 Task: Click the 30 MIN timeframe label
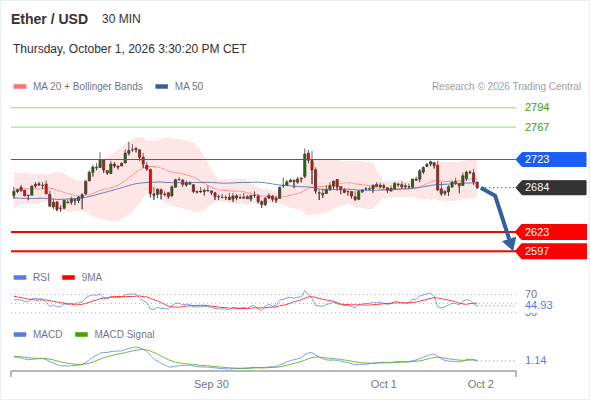click(121, 19)
